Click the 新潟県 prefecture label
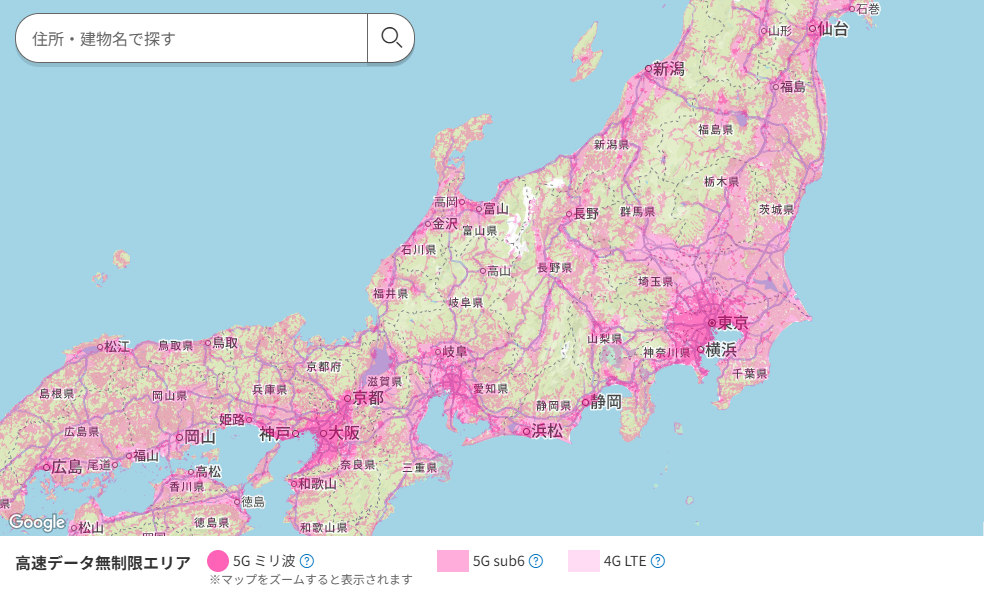This screenshot has width=984, height=597. [612, 144]
